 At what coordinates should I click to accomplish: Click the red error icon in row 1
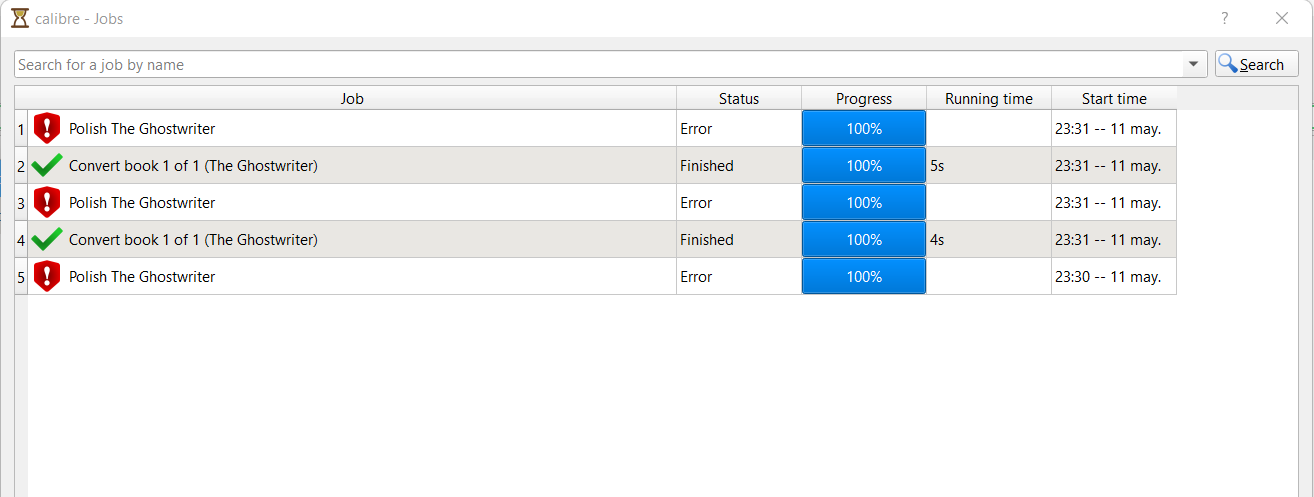47,129
